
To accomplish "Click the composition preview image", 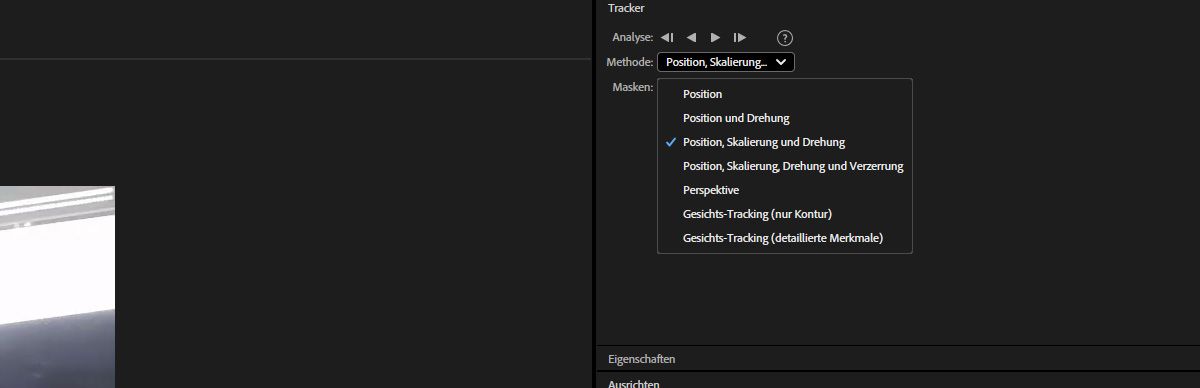I will pyautogui.click(x=57, y=287).
